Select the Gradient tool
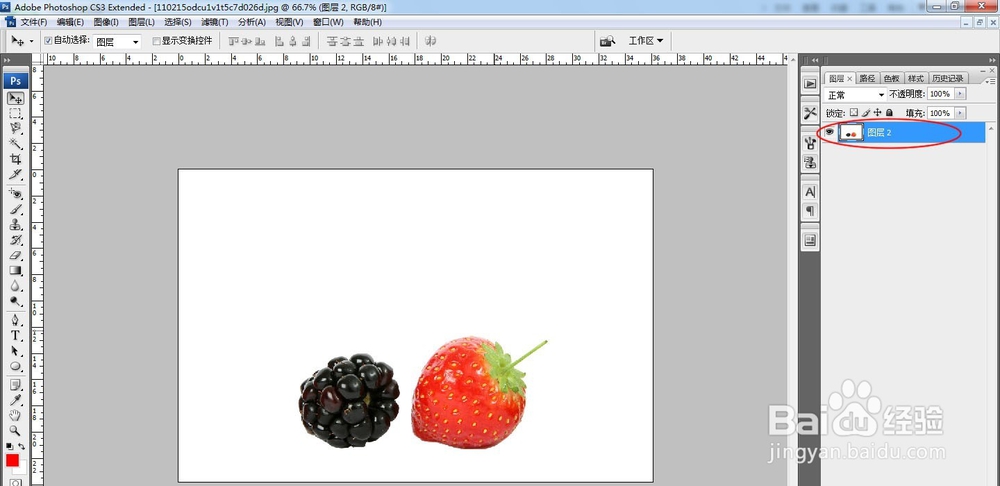This screenshot has height=486, width=1000. click(x=15, y=270)
